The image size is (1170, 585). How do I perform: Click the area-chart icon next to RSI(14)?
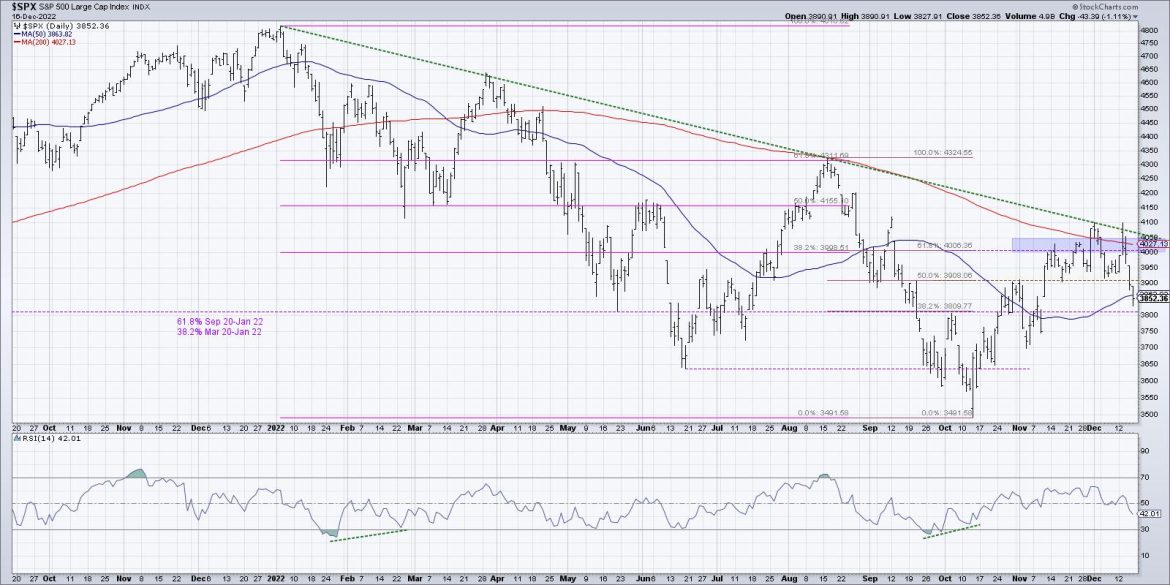(20, 437)
